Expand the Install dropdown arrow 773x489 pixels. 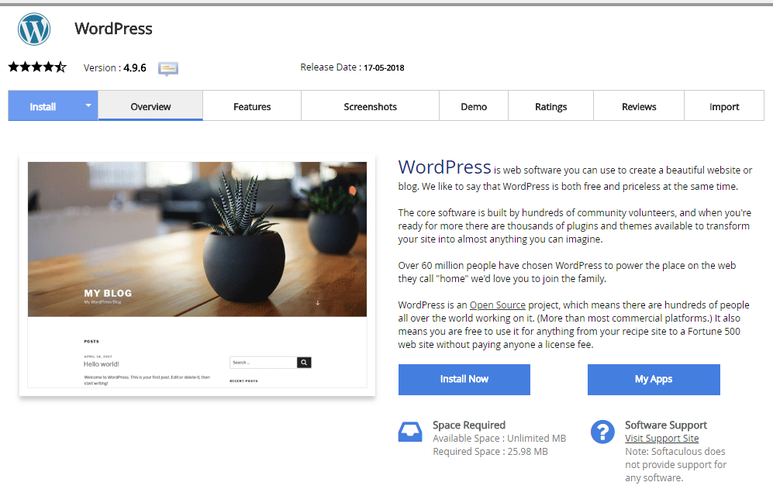(88, 106)
